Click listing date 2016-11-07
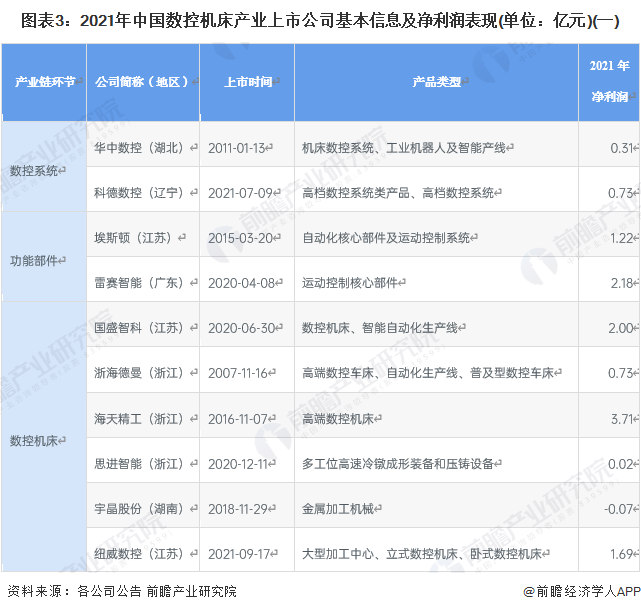Viewport: 641px width, 612px height. point(238,419)
